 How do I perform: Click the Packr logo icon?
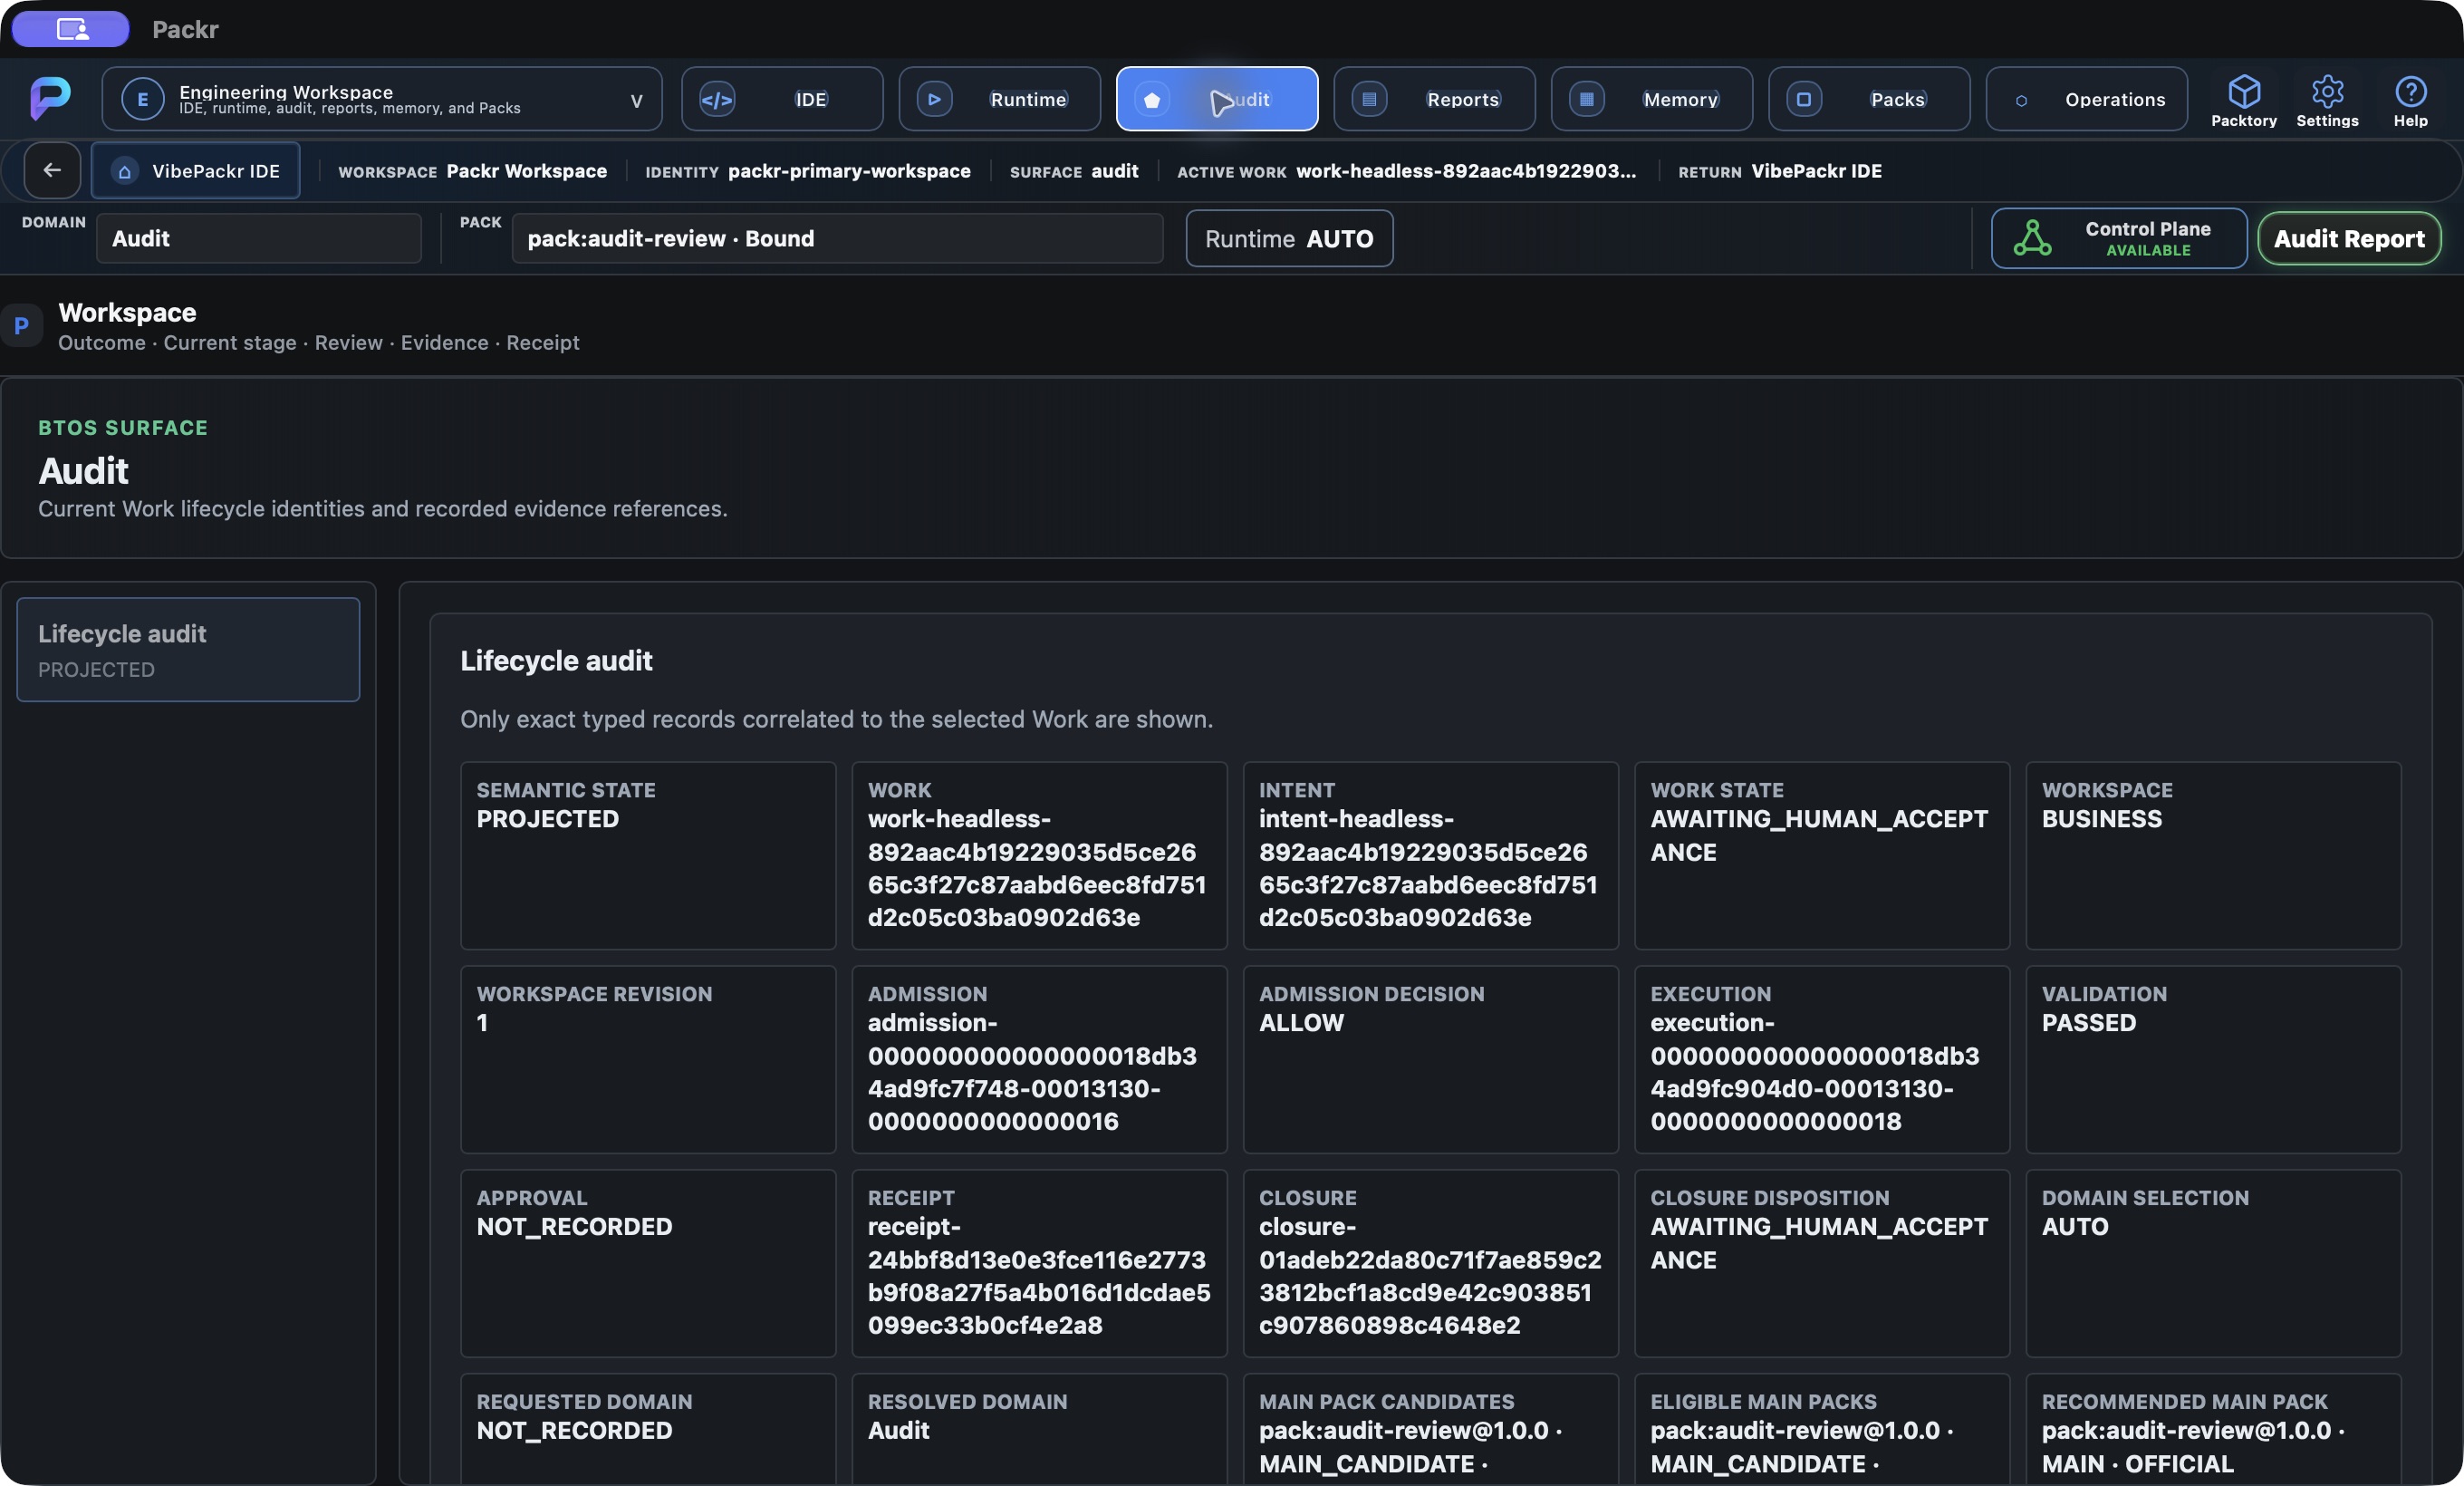tap(50, 98)
